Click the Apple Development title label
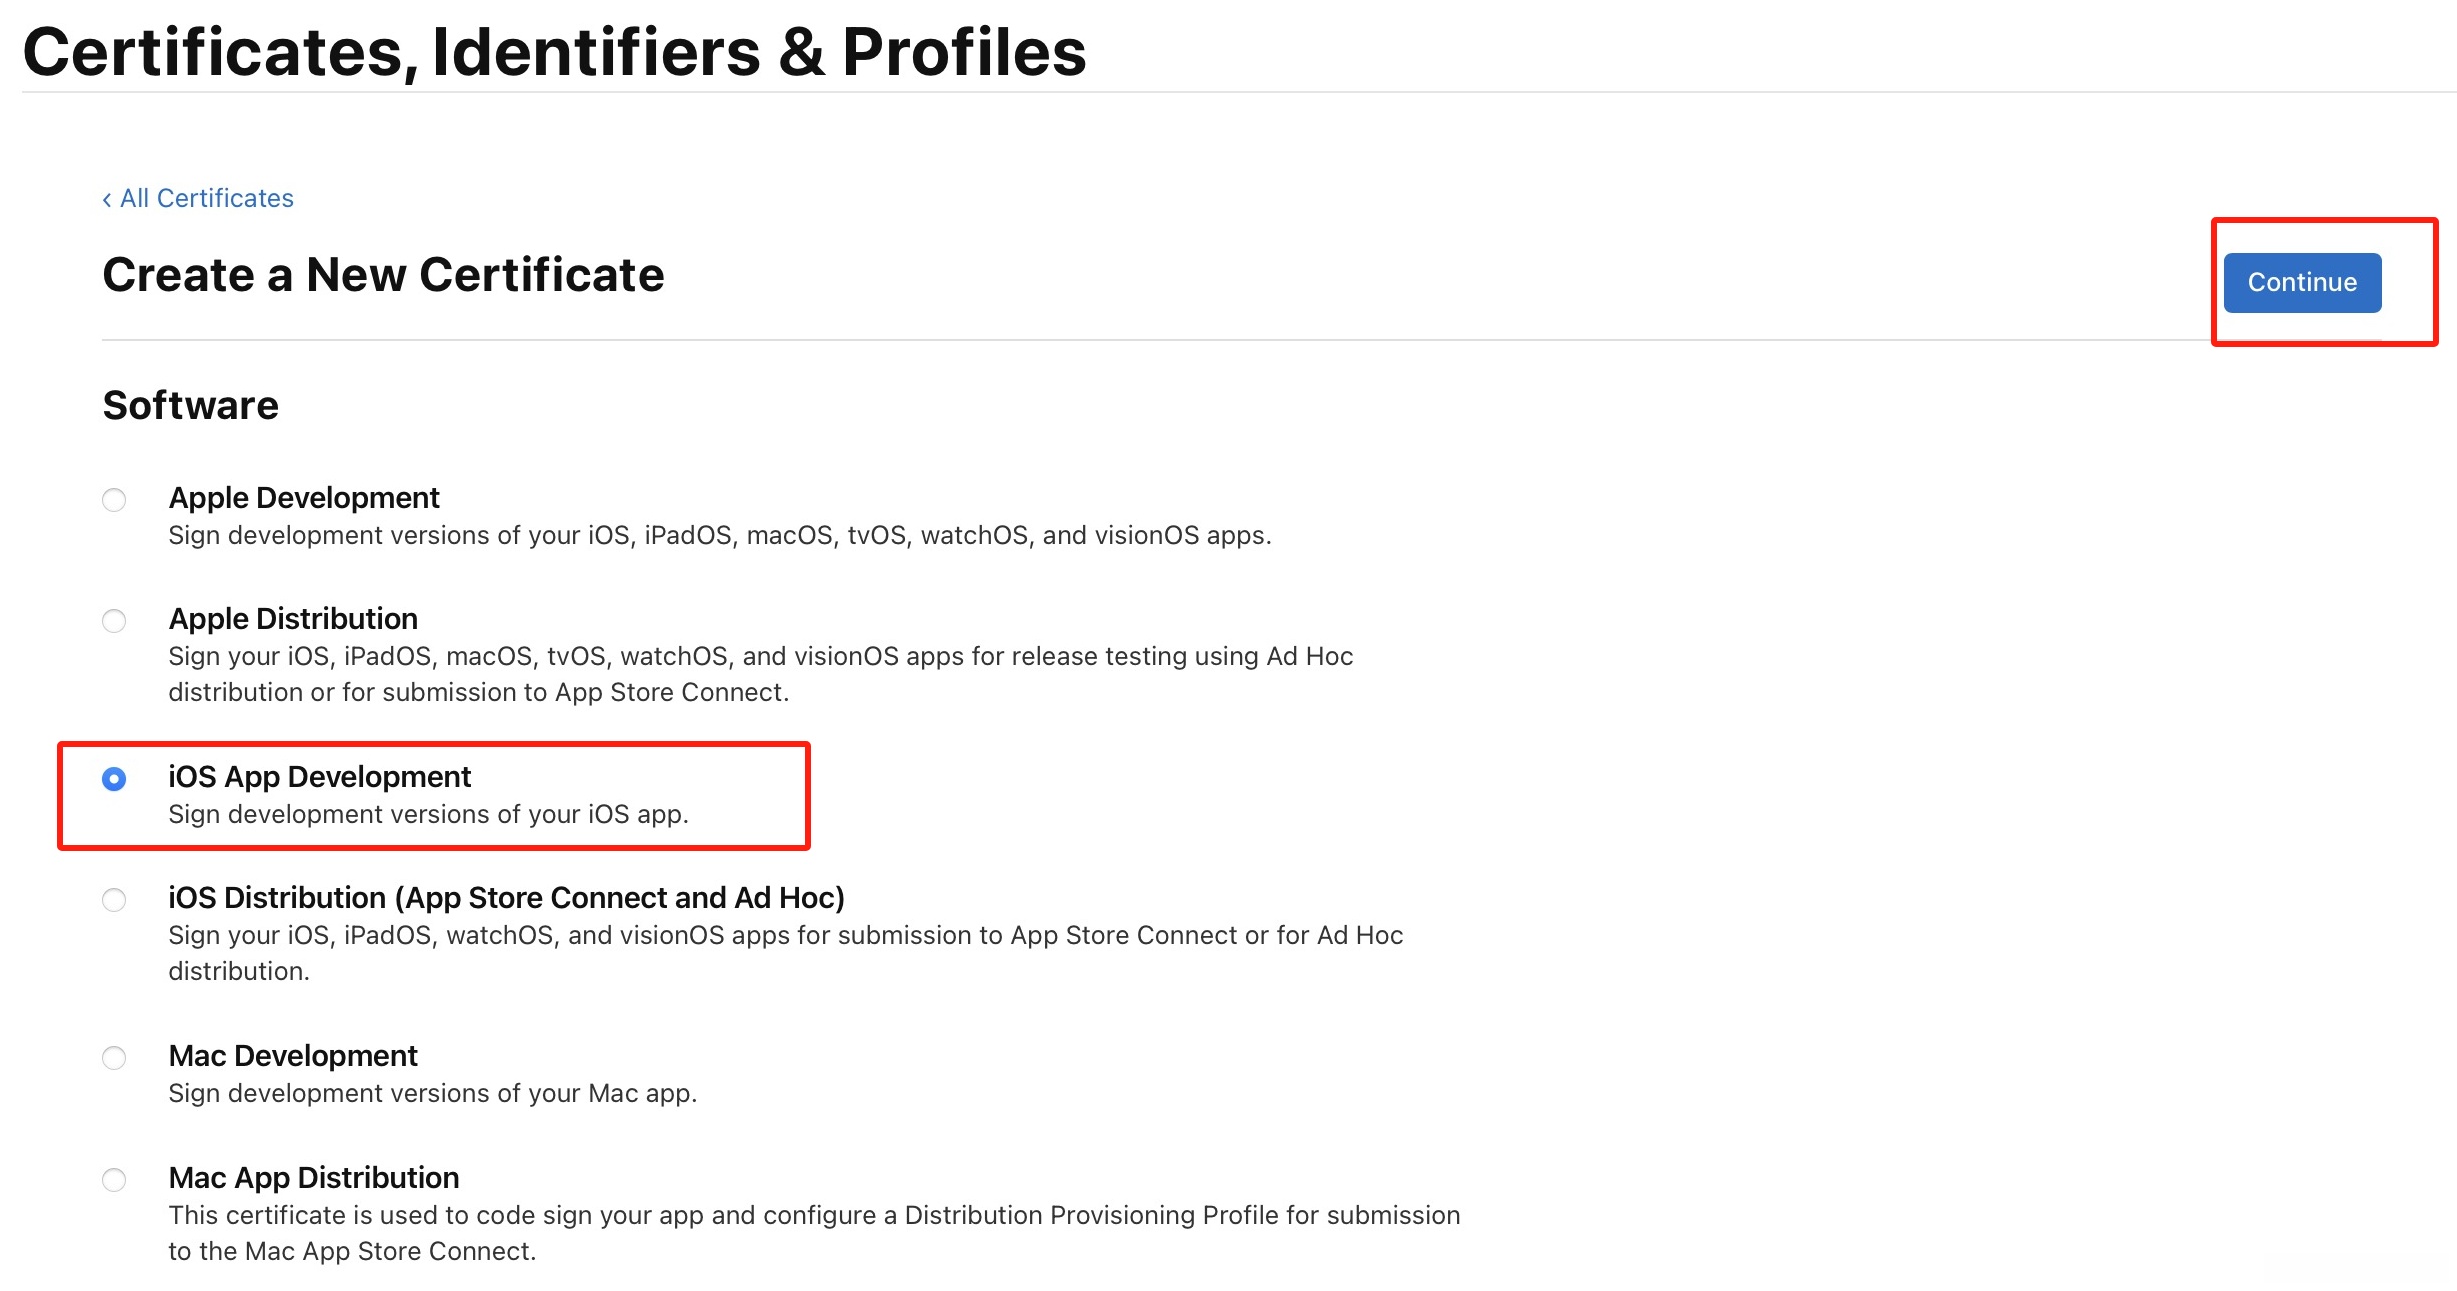This screenshot has width=2457, height=1291. pyautogui.click(x=304, y=498)
